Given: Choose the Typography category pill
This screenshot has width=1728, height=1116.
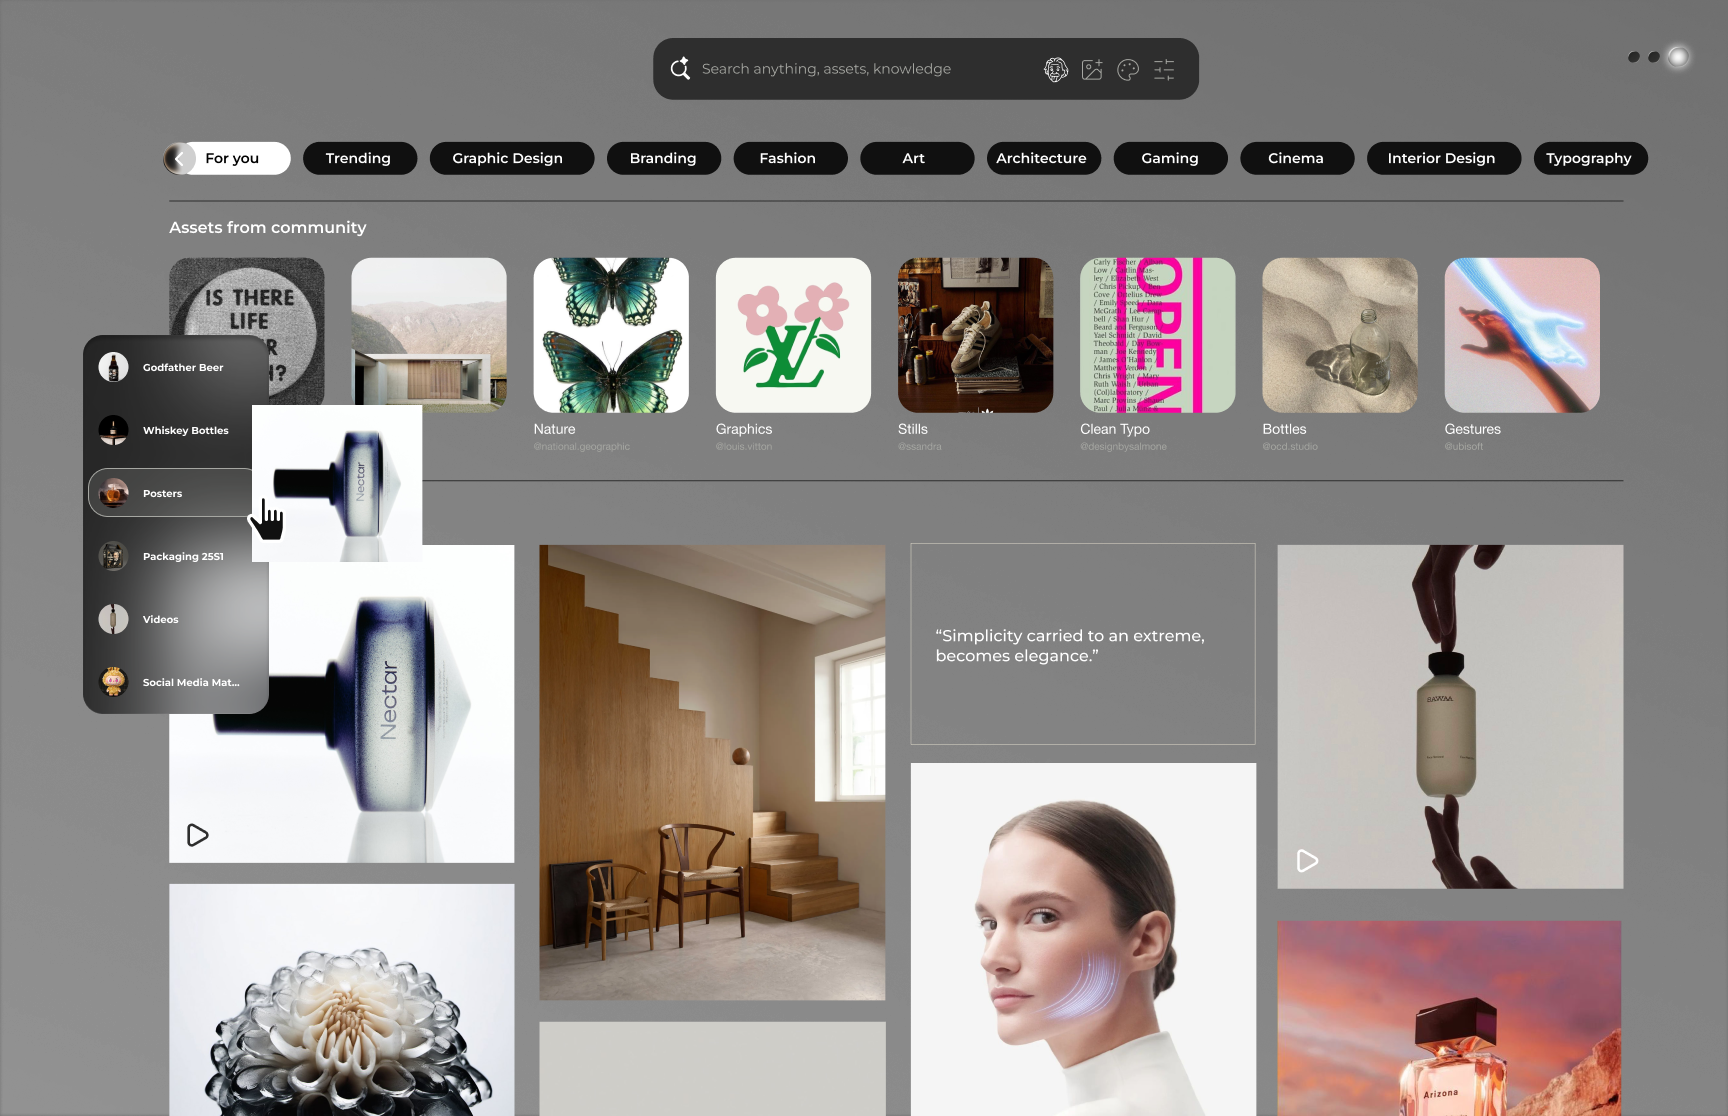Looking at the screenshot, I should pos(1588,158).
